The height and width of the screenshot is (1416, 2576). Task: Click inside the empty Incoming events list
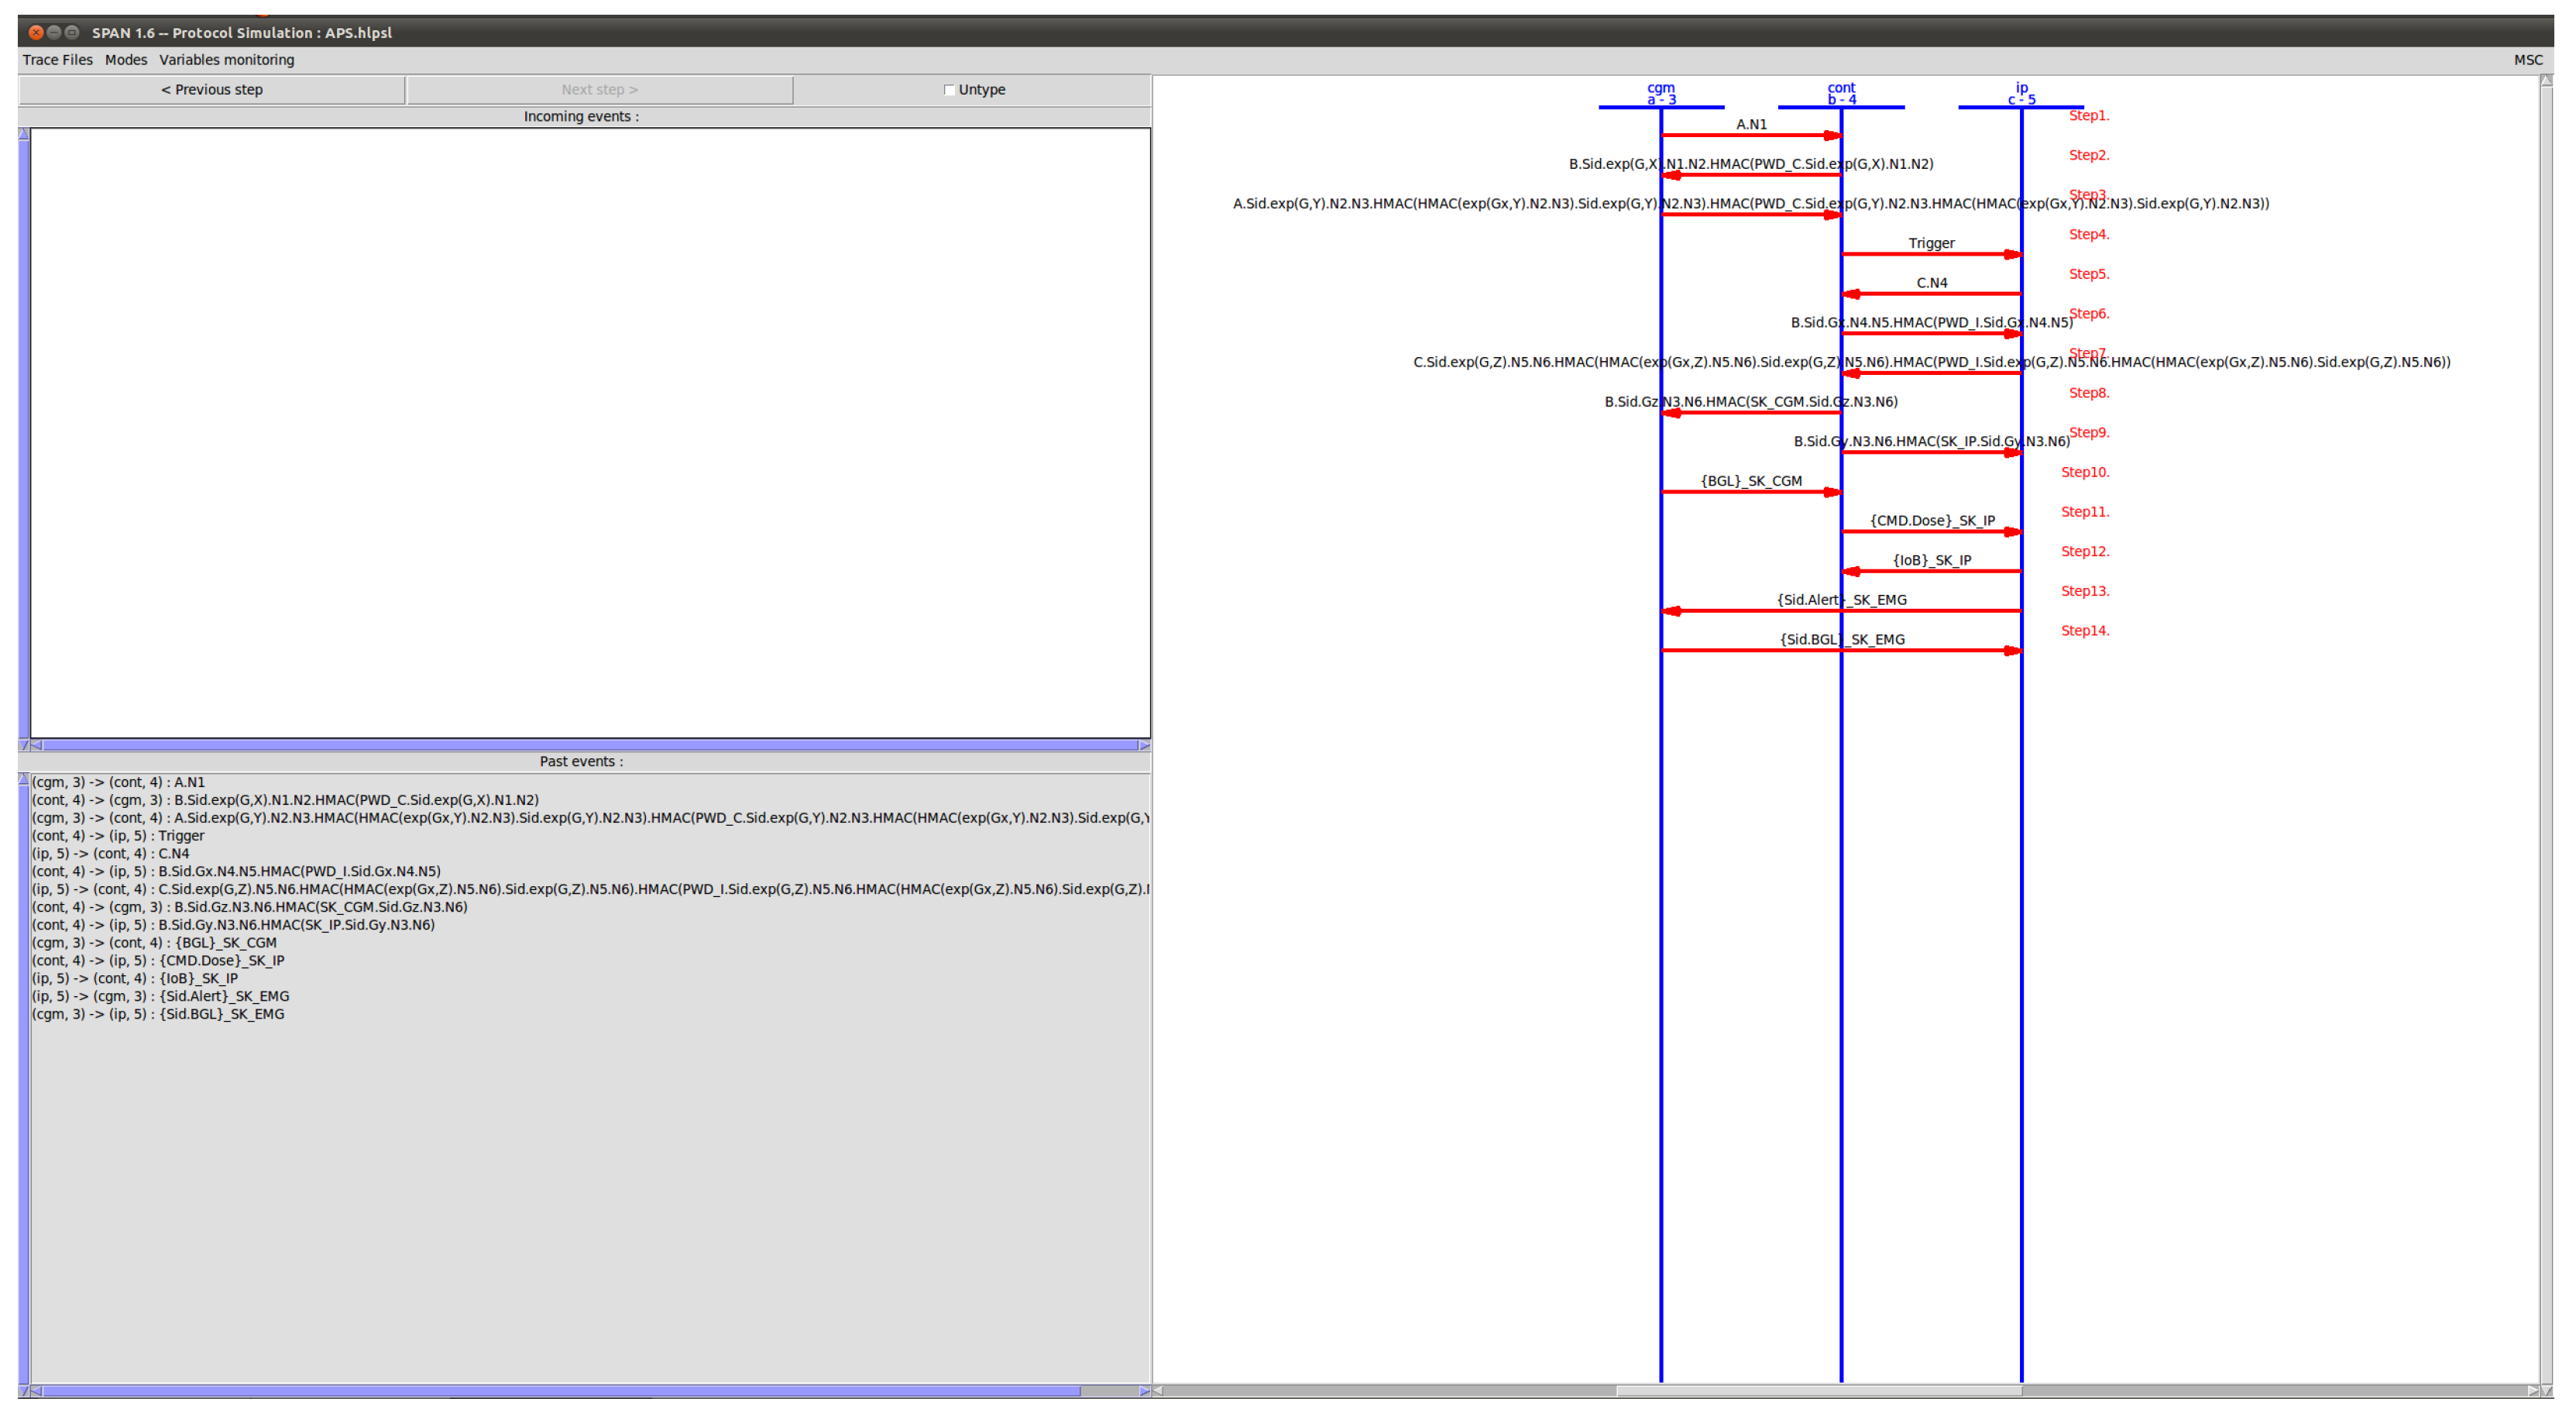pos(590,430)
